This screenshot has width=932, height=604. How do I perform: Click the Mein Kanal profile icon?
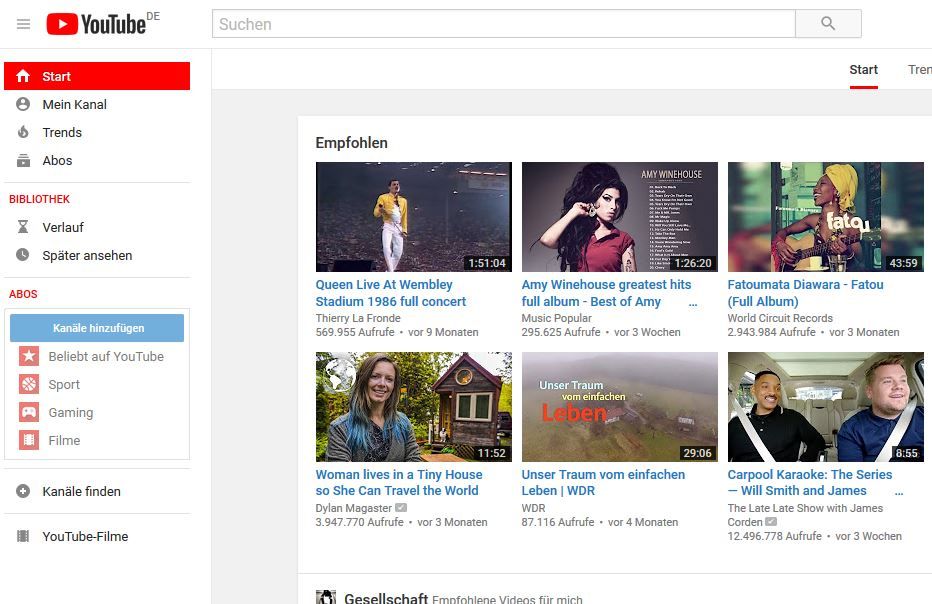tap(23, 104)
